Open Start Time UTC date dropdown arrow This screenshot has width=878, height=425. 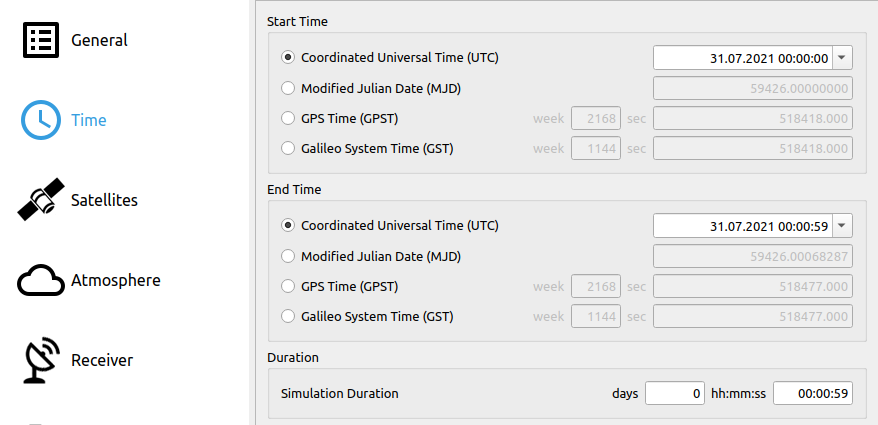point(842,58)
